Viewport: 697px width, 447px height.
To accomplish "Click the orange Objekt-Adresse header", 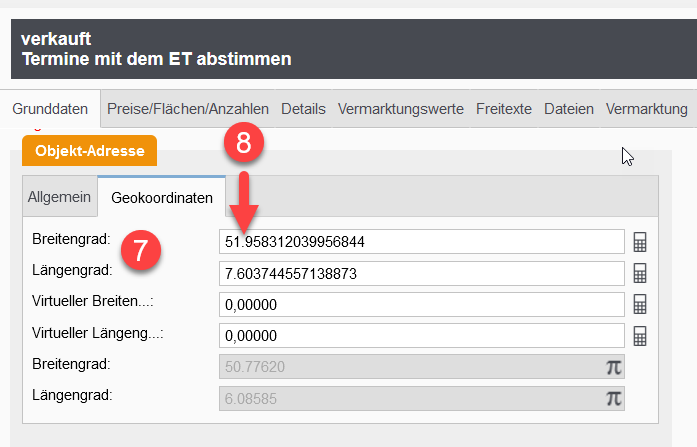I will coord(89,151).
